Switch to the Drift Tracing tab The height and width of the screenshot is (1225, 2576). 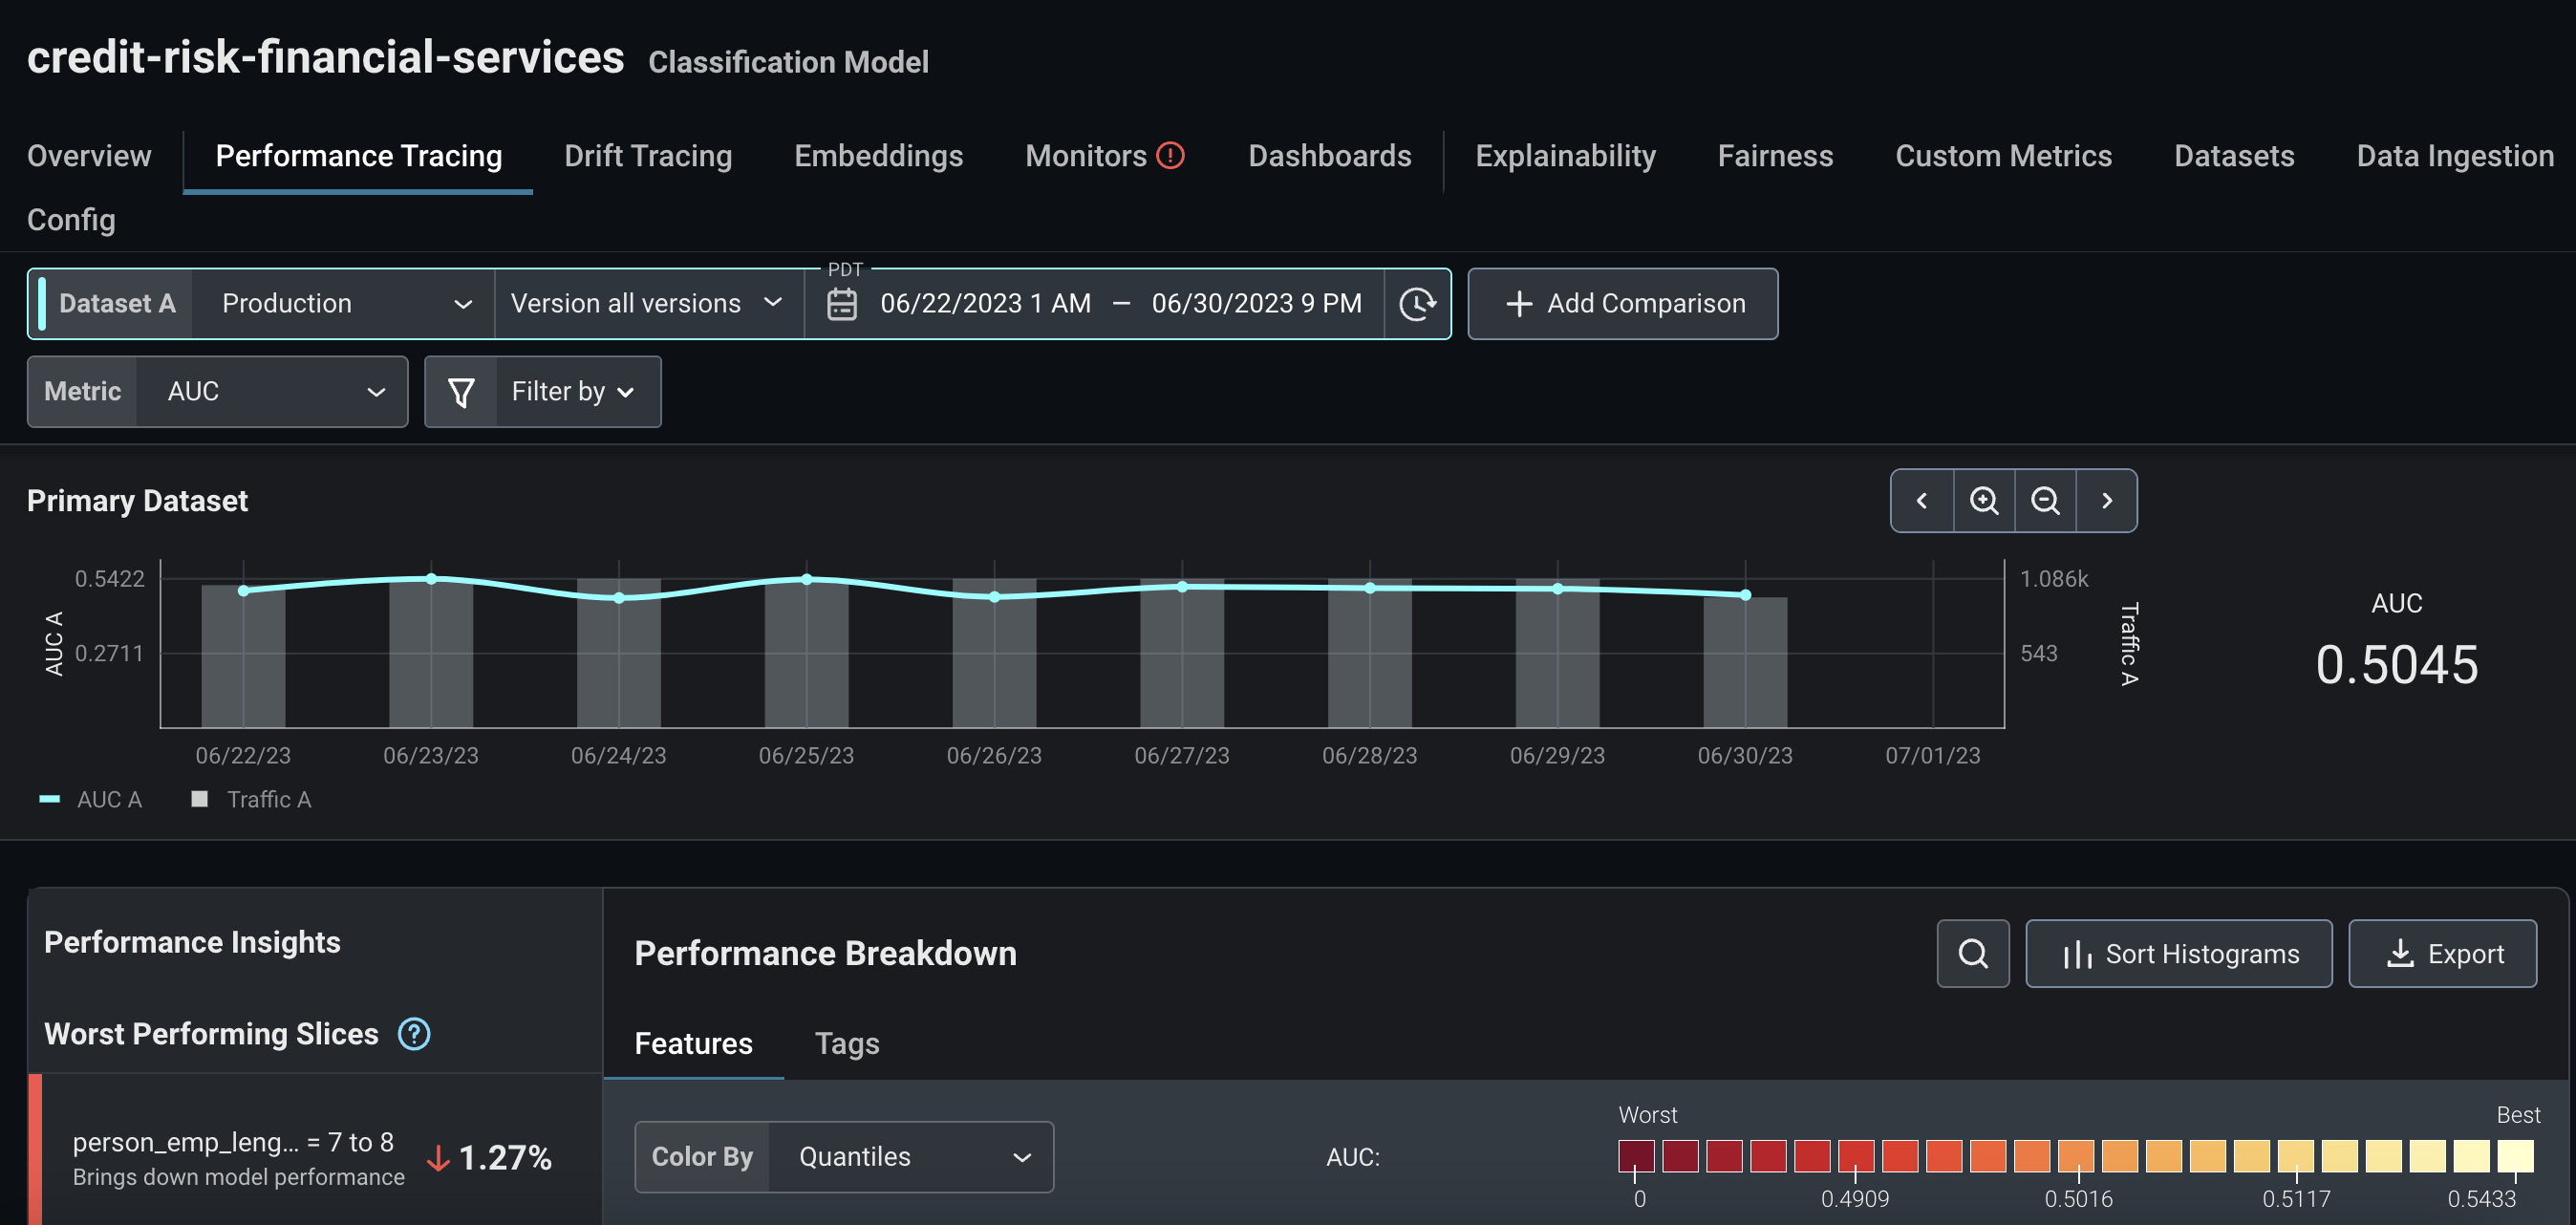(x=647, y=155)
